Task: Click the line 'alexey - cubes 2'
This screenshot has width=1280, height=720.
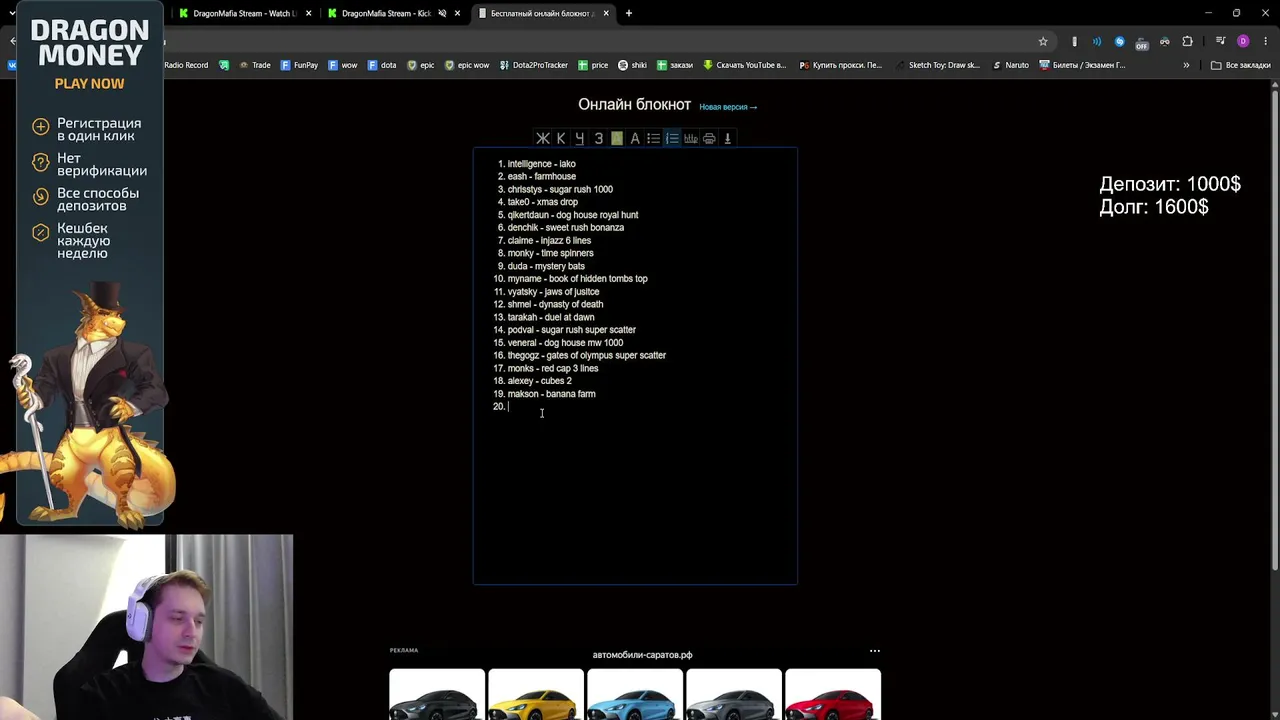Action: (539, 381)
